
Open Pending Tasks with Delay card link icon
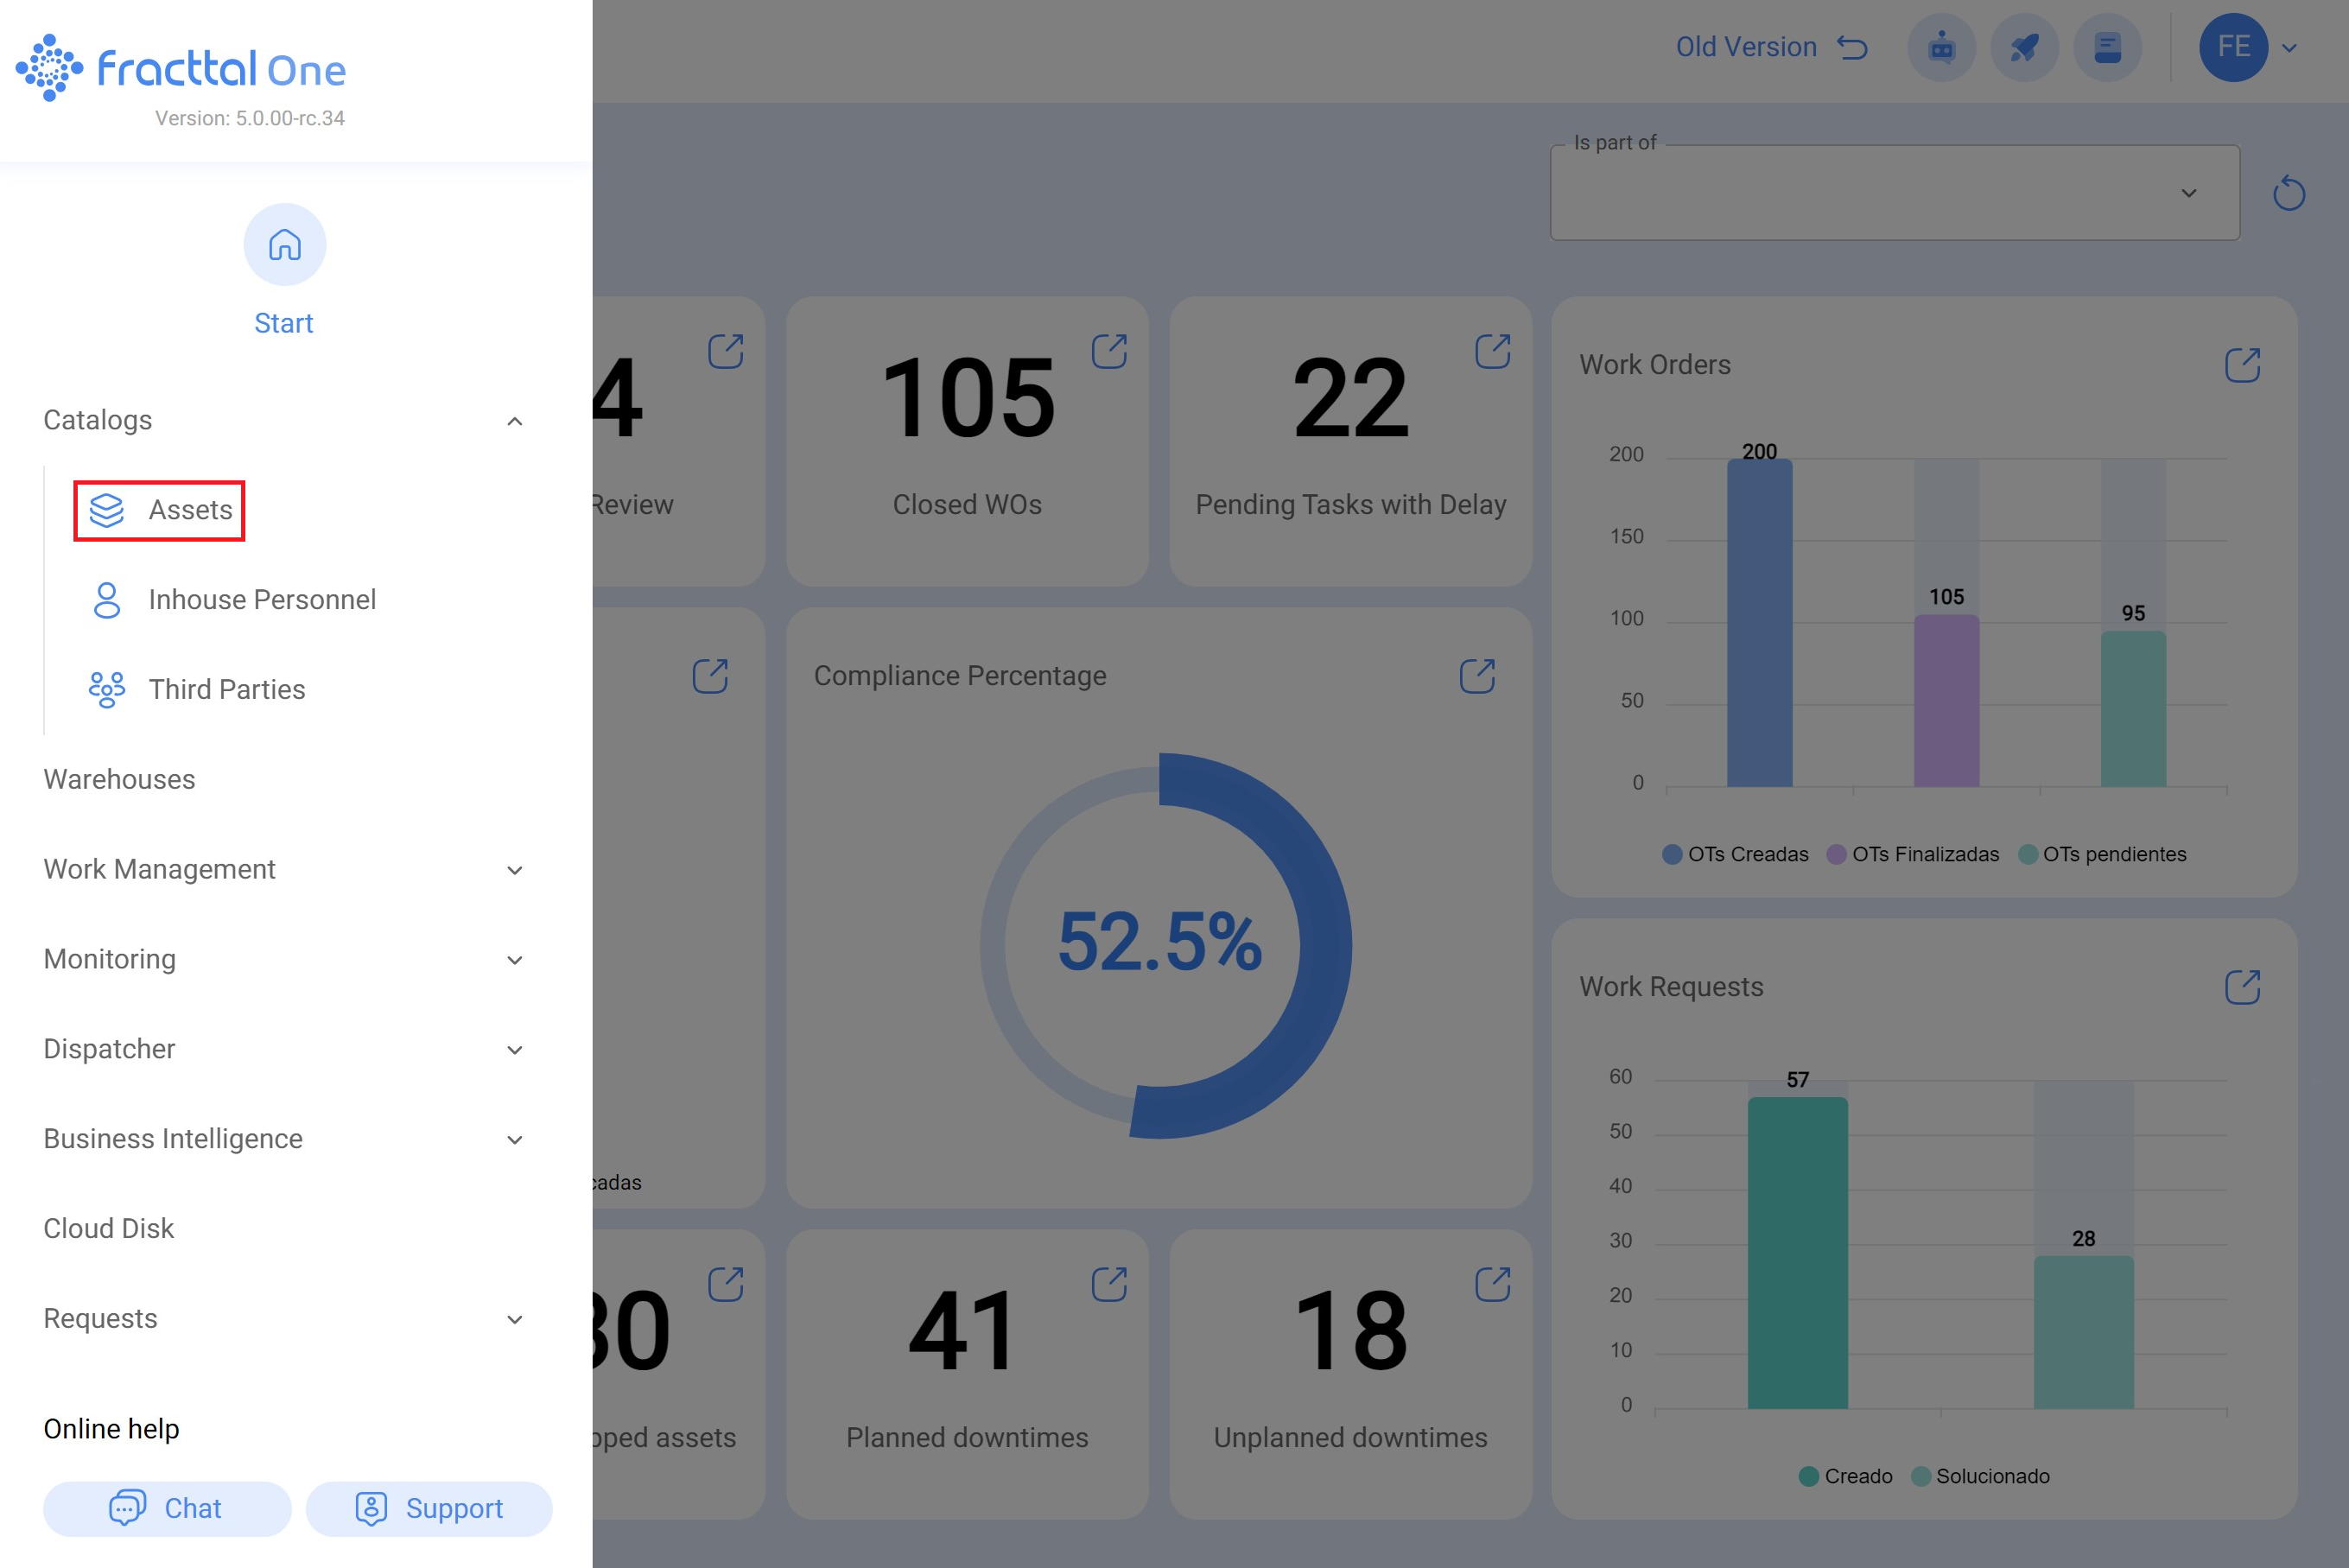click(x=1492, y=351)
